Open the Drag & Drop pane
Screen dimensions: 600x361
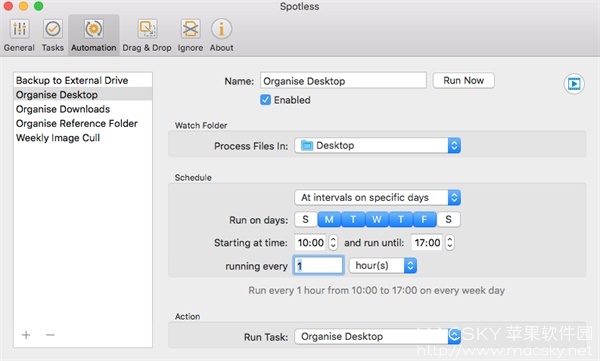pos(147,36)
